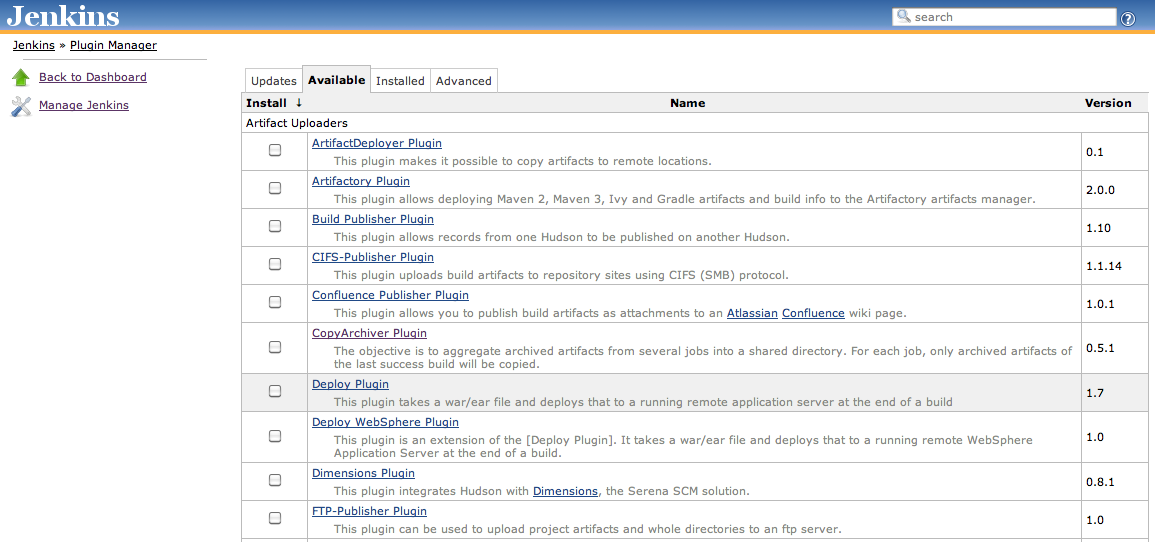Open the Build Publisher Plugin link

point(373,219)
